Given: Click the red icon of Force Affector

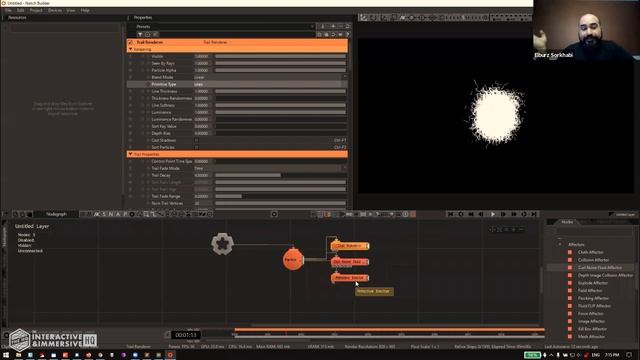Looking at the screenshot, I should point(570,313).
